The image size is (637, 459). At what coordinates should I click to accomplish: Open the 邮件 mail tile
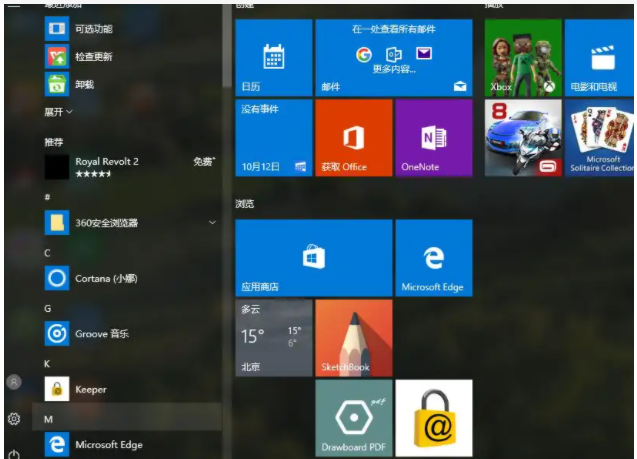coord(394,58)
